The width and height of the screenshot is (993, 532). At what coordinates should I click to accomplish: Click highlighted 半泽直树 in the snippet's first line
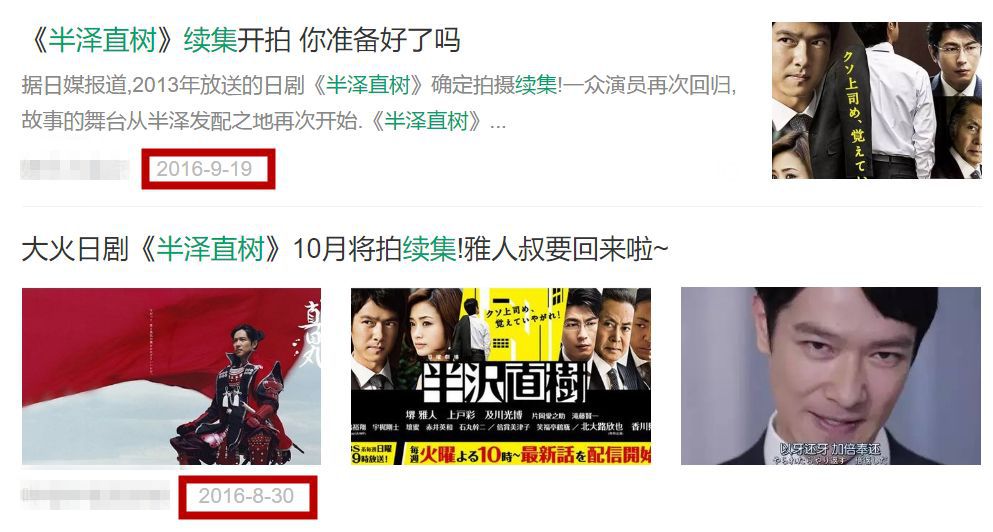pyautogui.click(x=368, y=85)
